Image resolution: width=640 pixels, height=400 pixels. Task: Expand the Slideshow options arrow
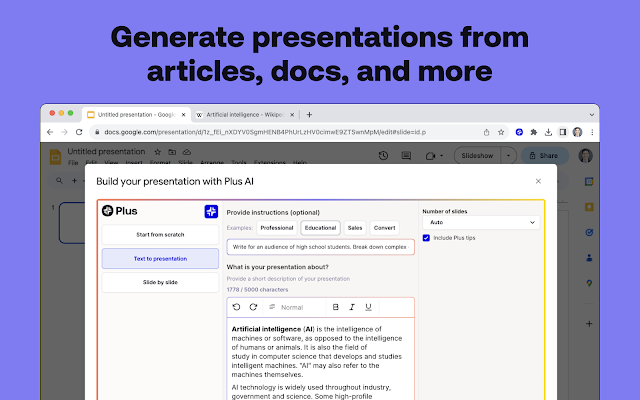coord(508,156)
